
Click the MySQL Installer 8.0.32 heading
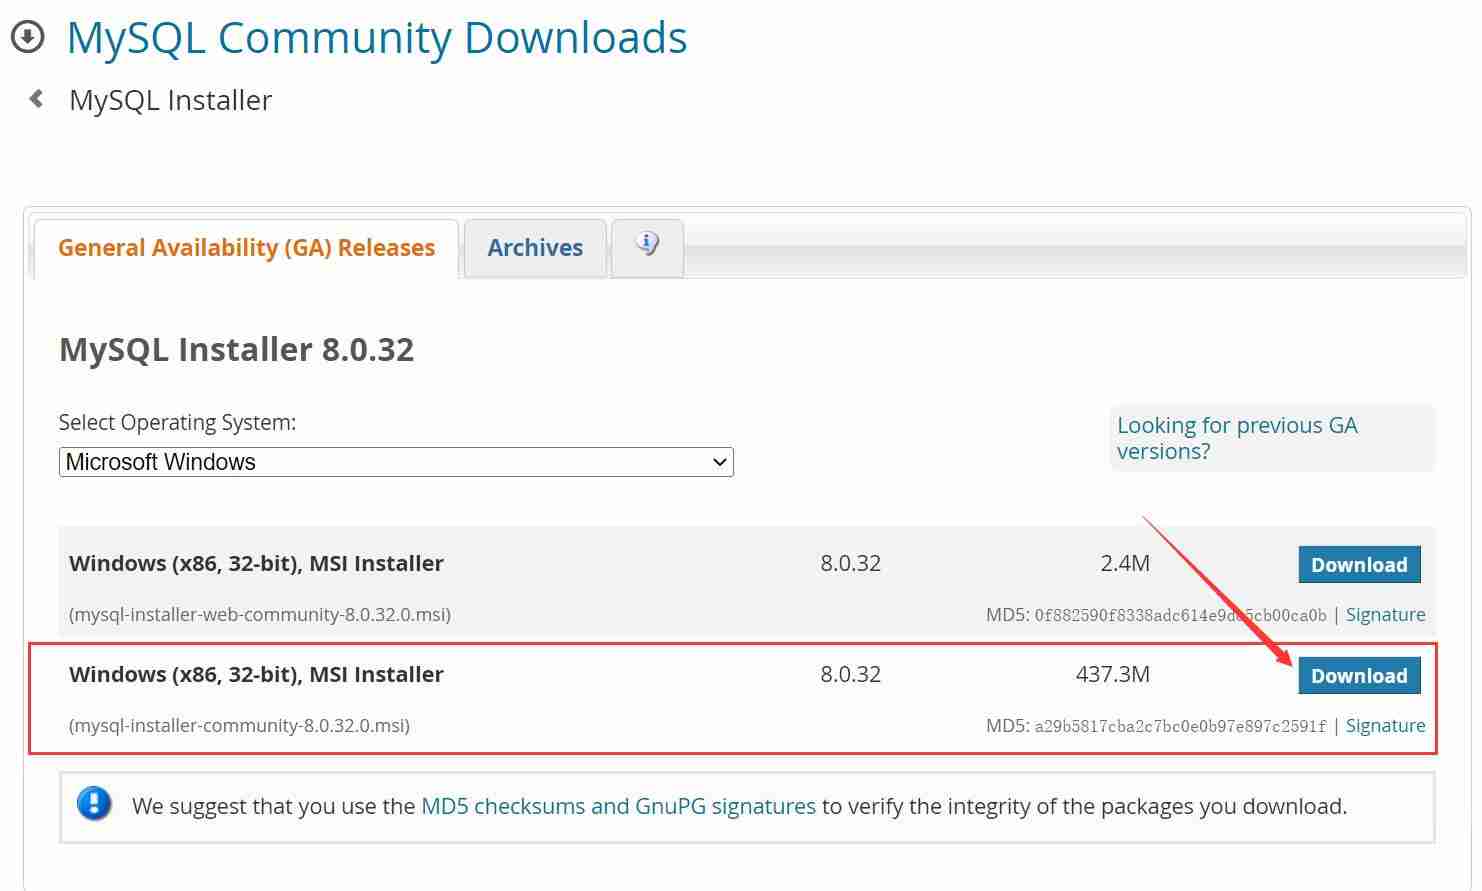pos(236,350)
